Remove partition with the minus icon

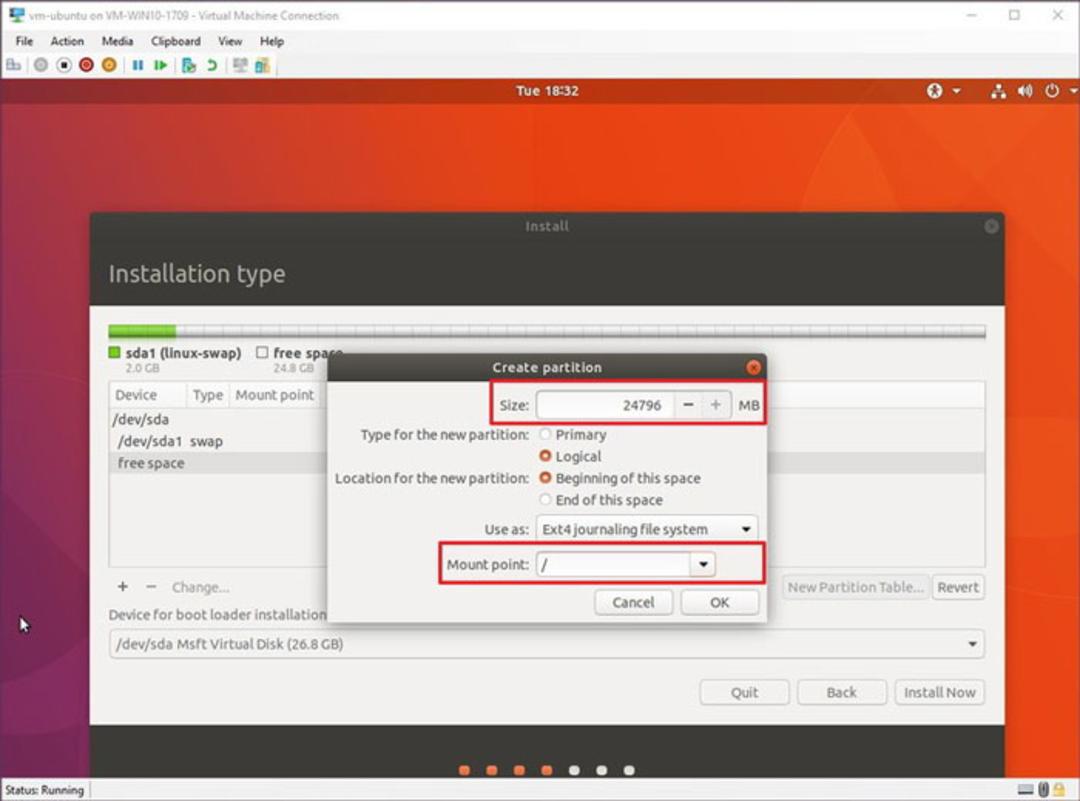[x=152, y=587]
